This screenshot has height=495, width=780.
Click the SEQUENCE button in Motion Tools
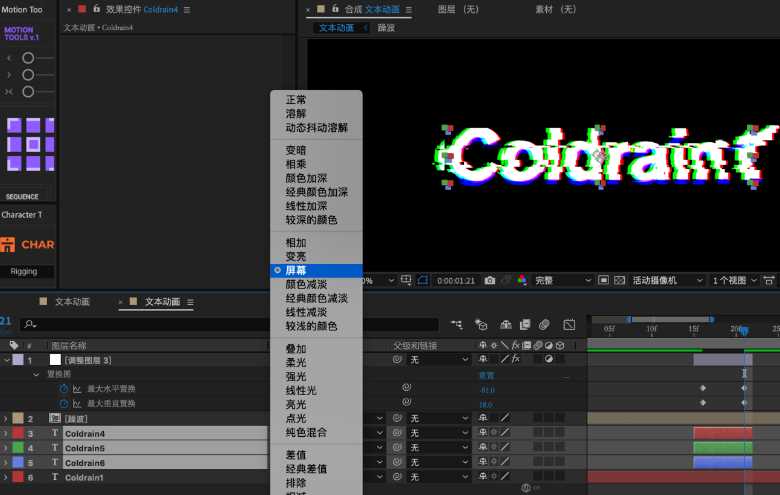pyautogui.click(x=22, y=197)
